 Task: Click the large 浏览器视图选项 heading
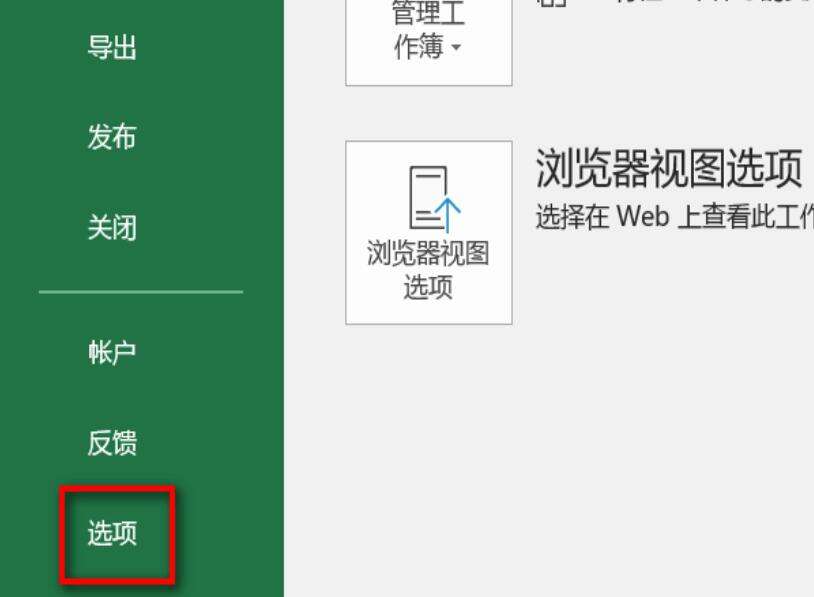(669, 168)
